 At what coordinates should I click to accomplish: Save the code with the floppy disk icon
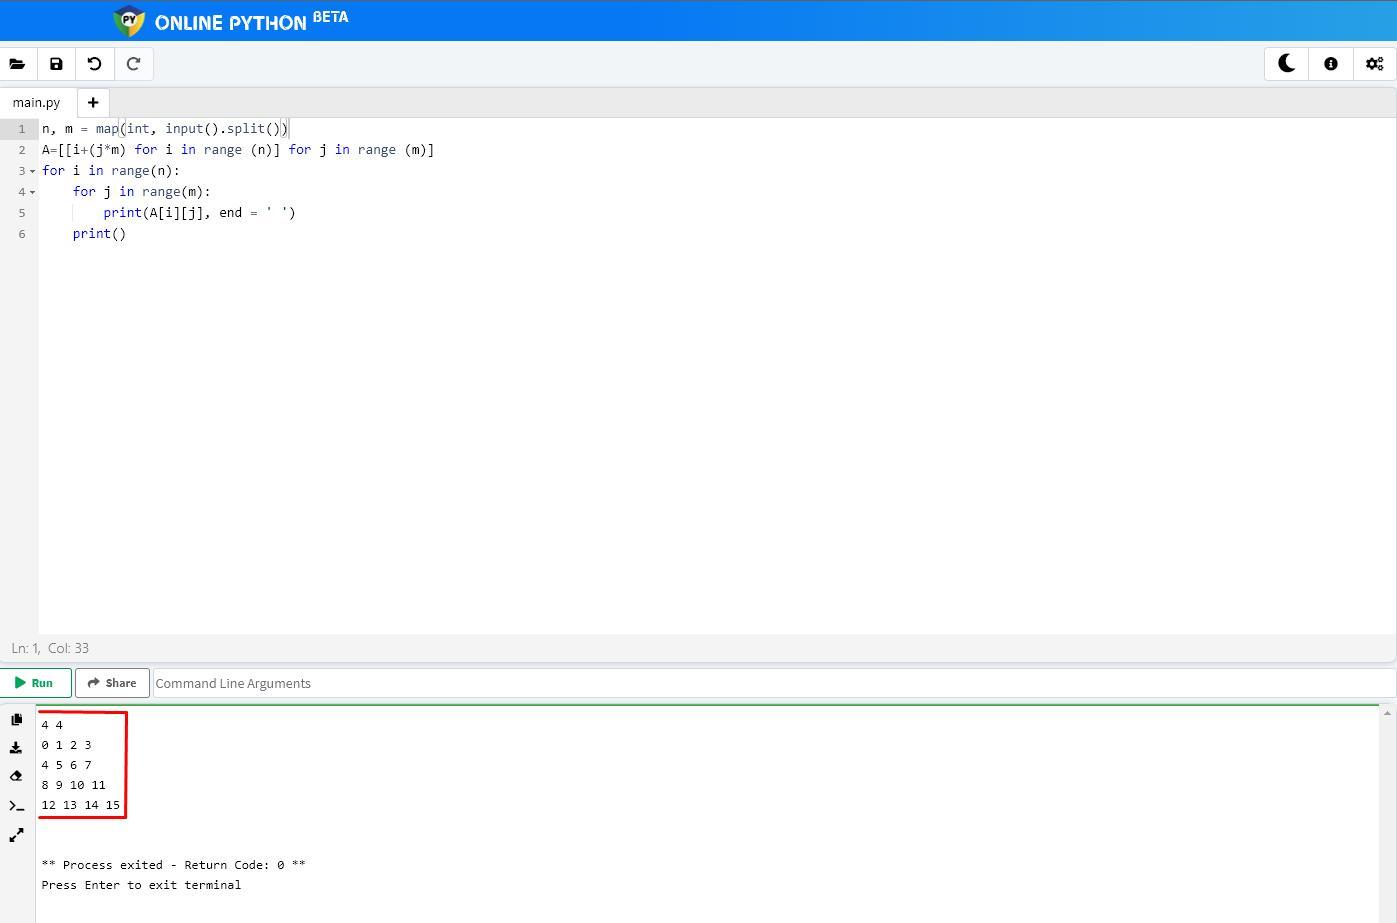pos(56,64)
